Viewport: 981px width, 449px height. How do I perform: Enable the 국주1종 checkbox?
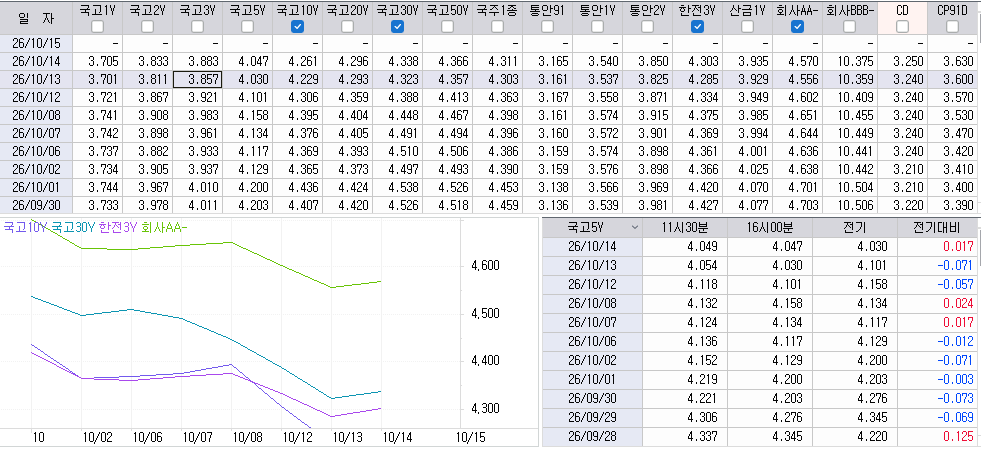497,26
